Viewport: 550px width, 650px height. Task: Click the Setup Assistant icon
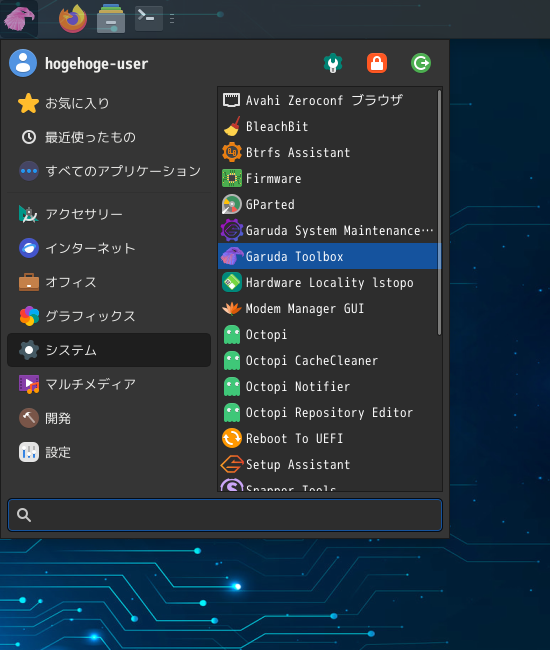pyautogui.click(x=231, y=464)
